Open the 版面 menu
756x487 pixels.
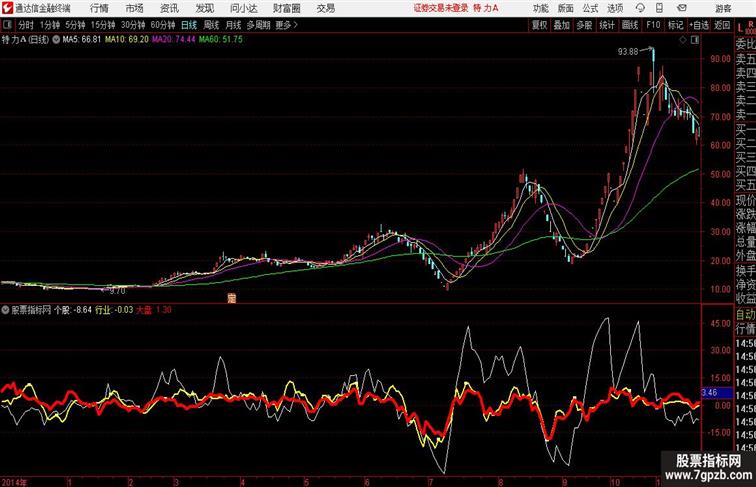coord(566,8)
